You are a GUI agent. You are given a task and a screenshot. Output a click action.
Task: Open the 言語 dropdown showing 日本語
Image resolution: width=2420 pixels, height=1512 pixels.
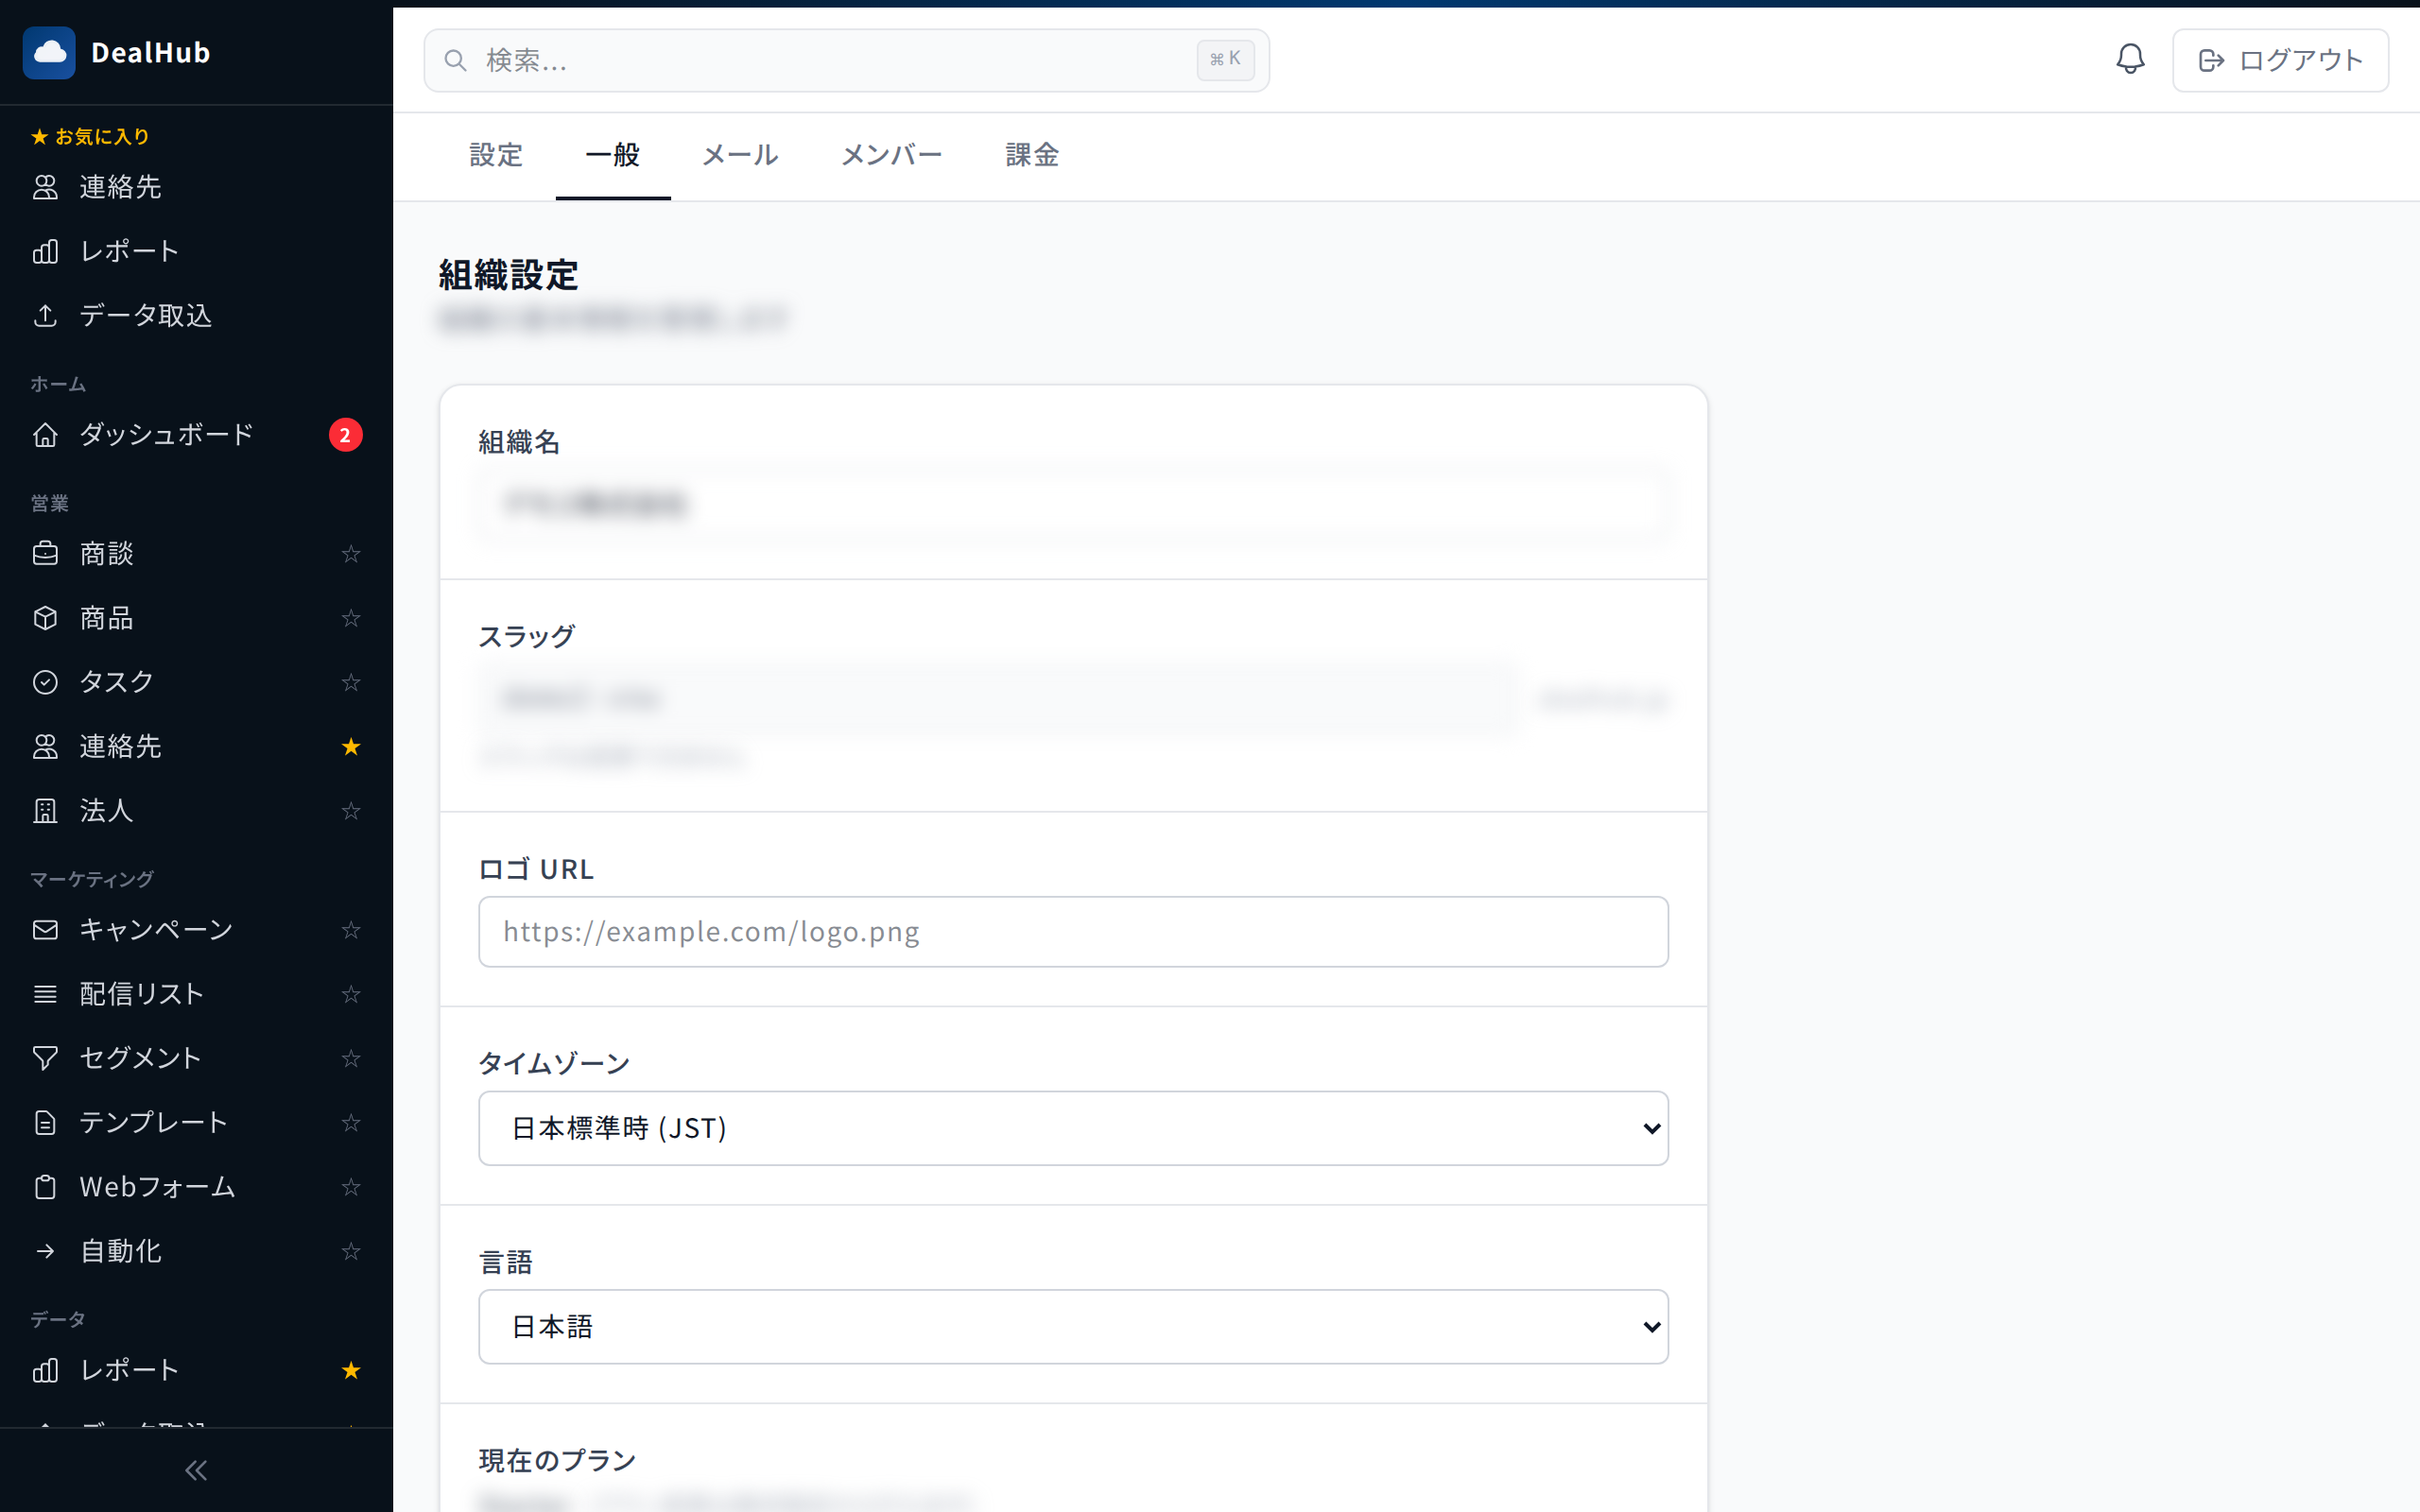click(1072, 1327)
